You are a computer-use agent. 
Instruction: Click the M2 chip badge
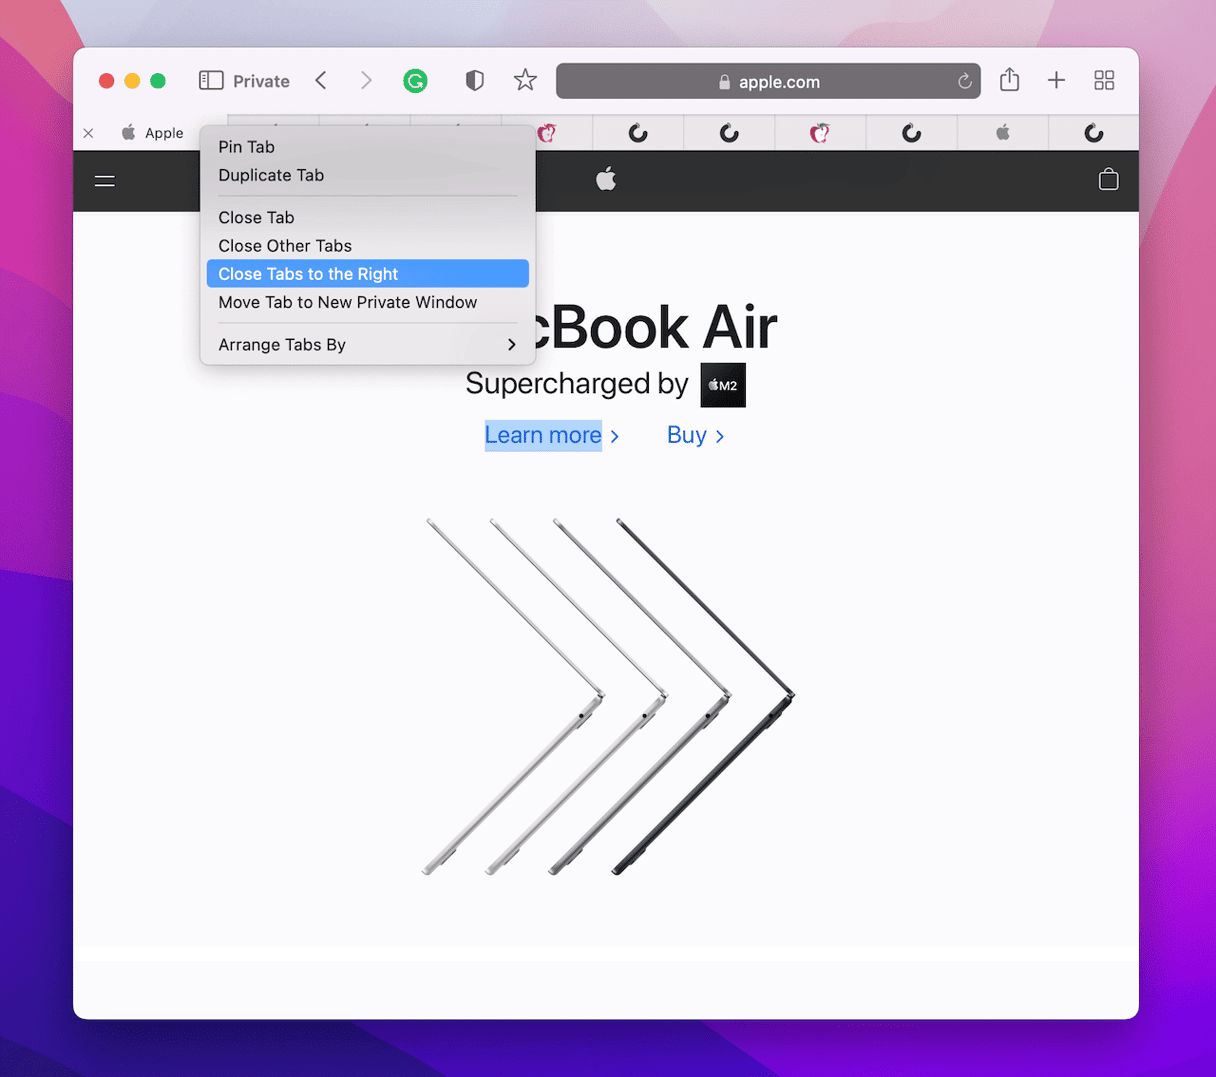[723, 385]
